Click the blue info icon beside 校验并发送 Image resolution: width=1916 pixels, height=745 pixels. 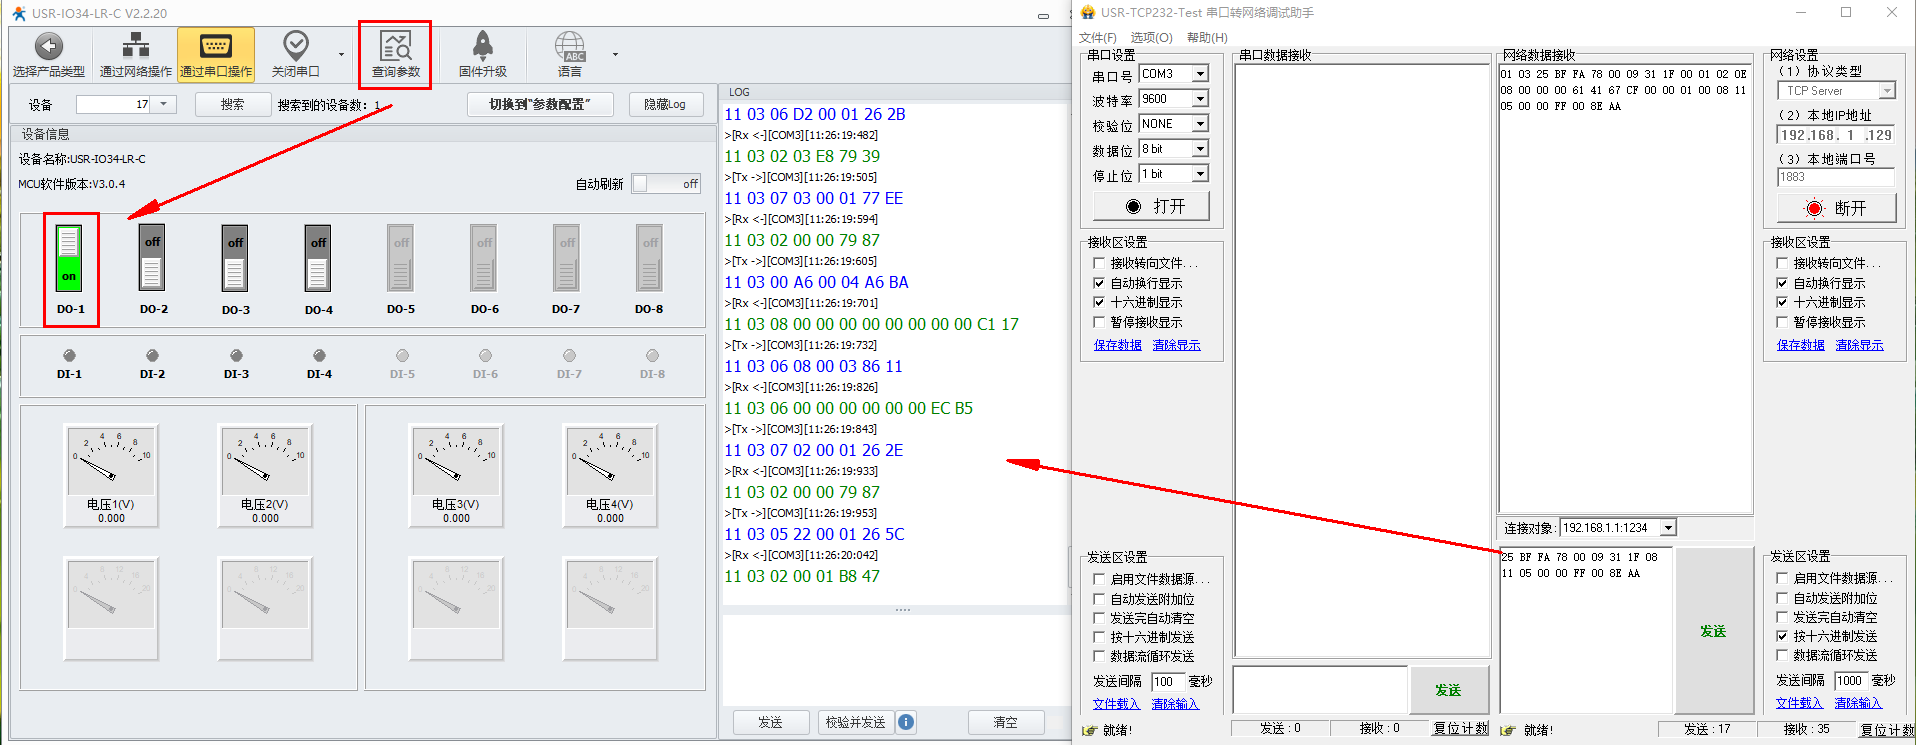(906, 722)
